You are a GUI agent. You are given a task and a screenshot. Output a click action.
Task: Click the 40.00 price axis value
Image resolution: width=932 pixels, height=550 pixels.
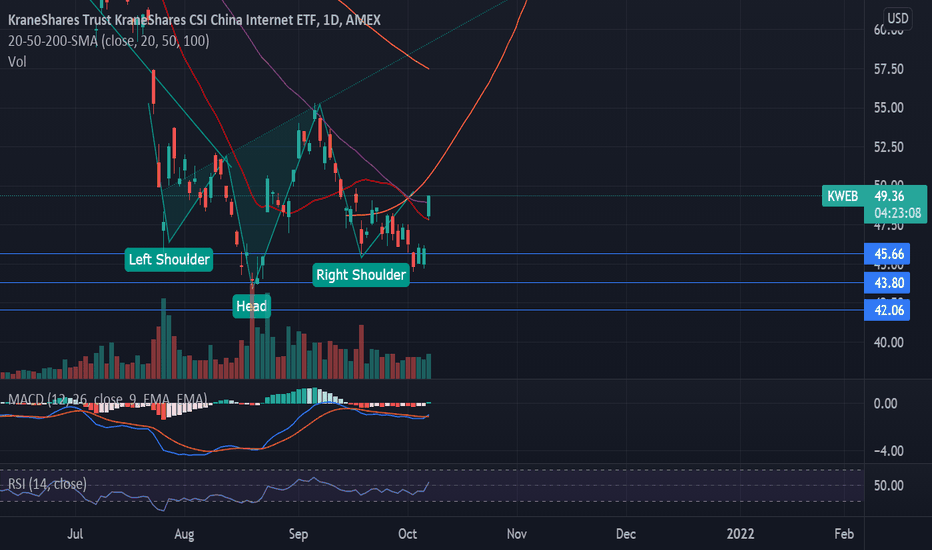889,342
